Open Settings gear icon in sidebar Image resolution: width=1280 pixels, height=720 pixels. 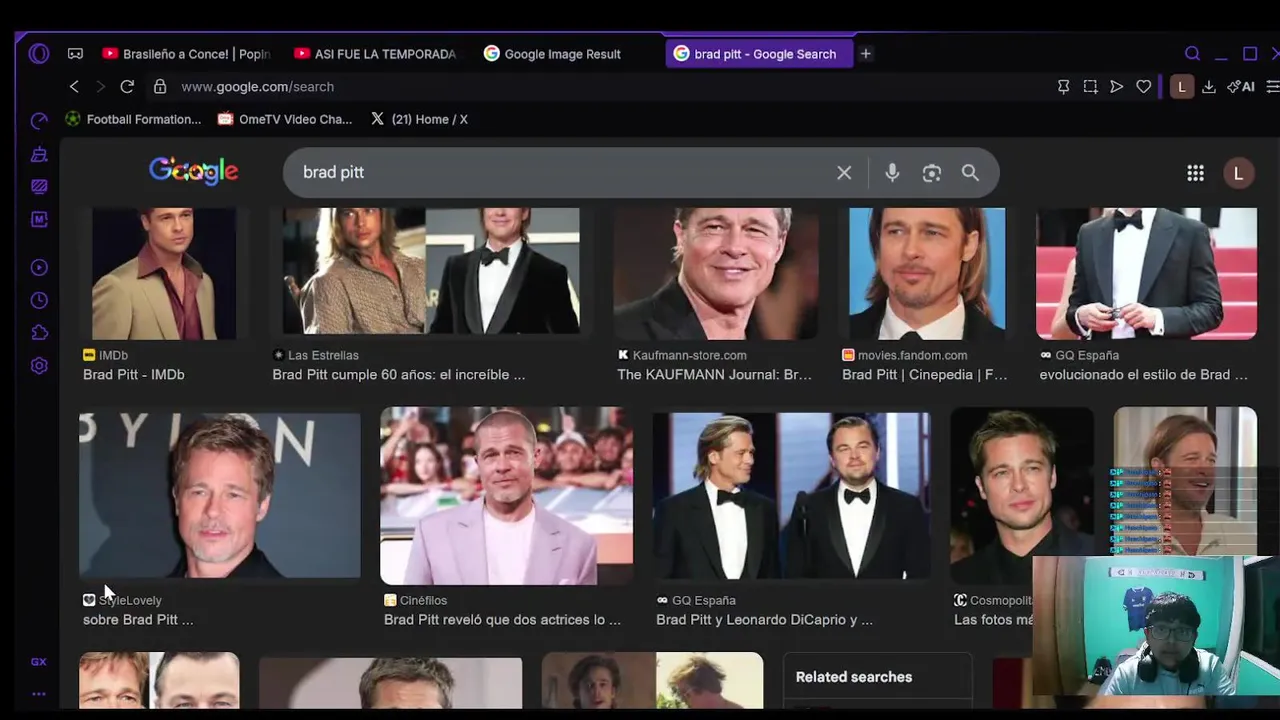coord(39,366)
